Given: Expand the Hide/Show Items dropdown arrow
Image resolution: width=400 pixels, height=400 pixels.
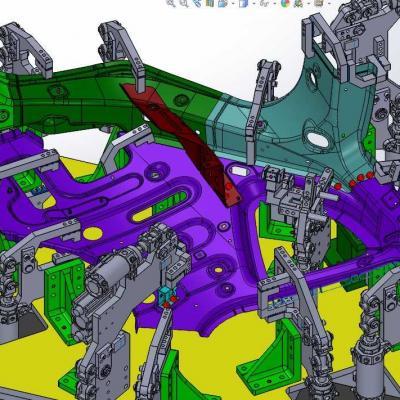Looking at the screenshot, I should (275, 3).
